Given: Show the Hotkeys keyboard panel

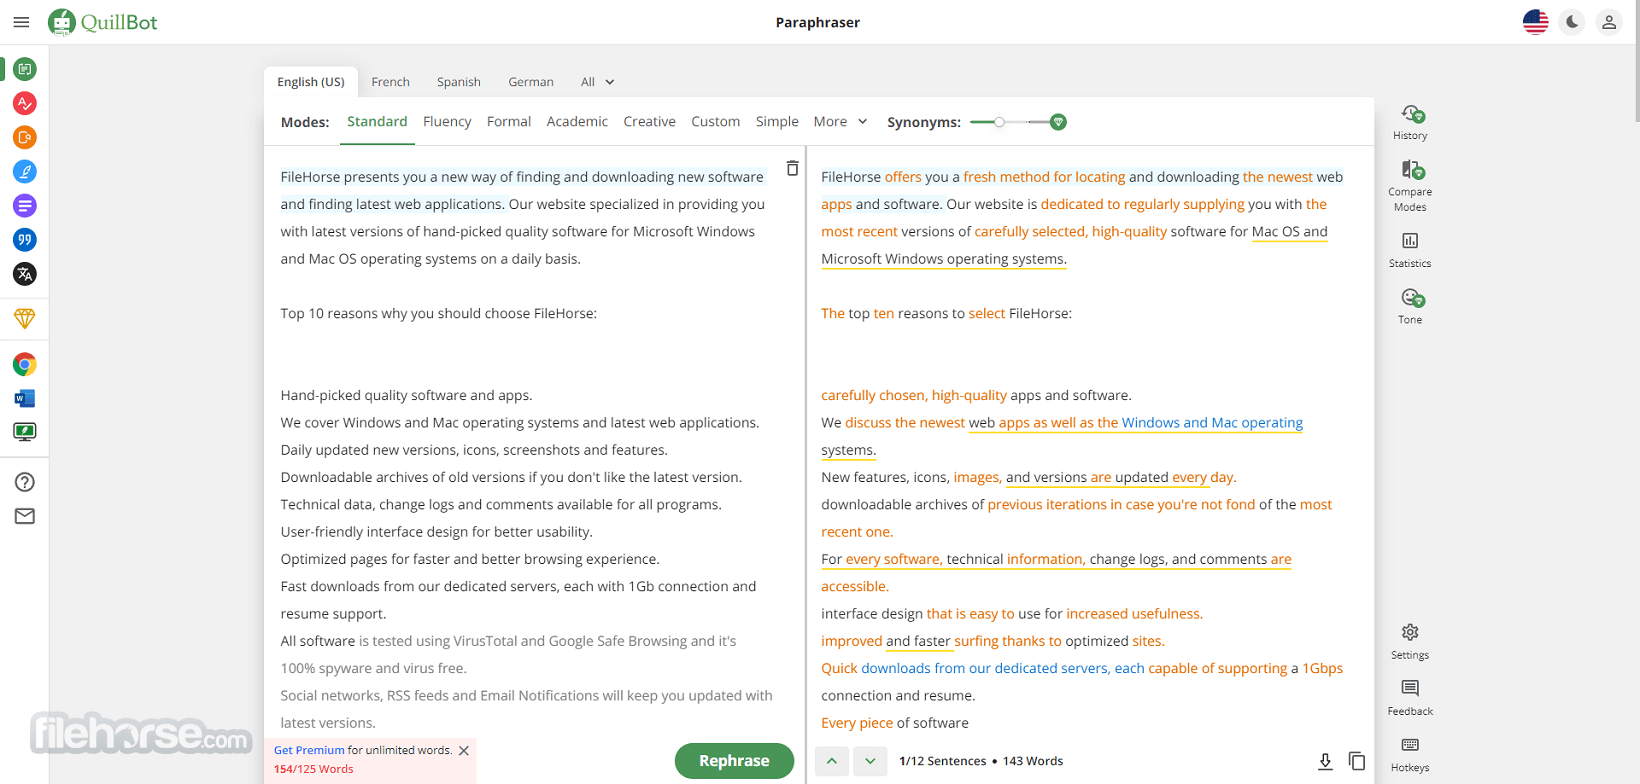Looking at the screenshot, I should 1410,754.
